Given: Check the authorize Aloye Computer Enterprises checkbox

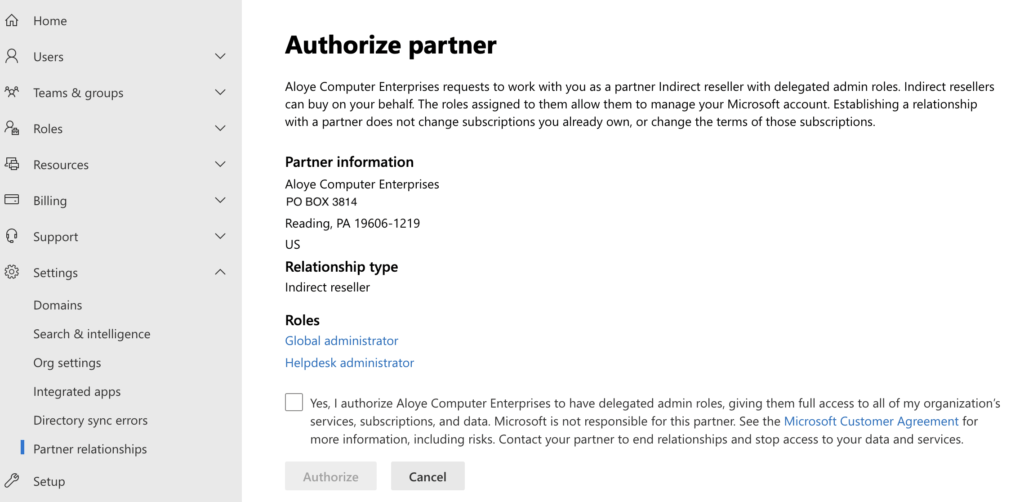Looking at the screenshot, I should click(294, 402).
